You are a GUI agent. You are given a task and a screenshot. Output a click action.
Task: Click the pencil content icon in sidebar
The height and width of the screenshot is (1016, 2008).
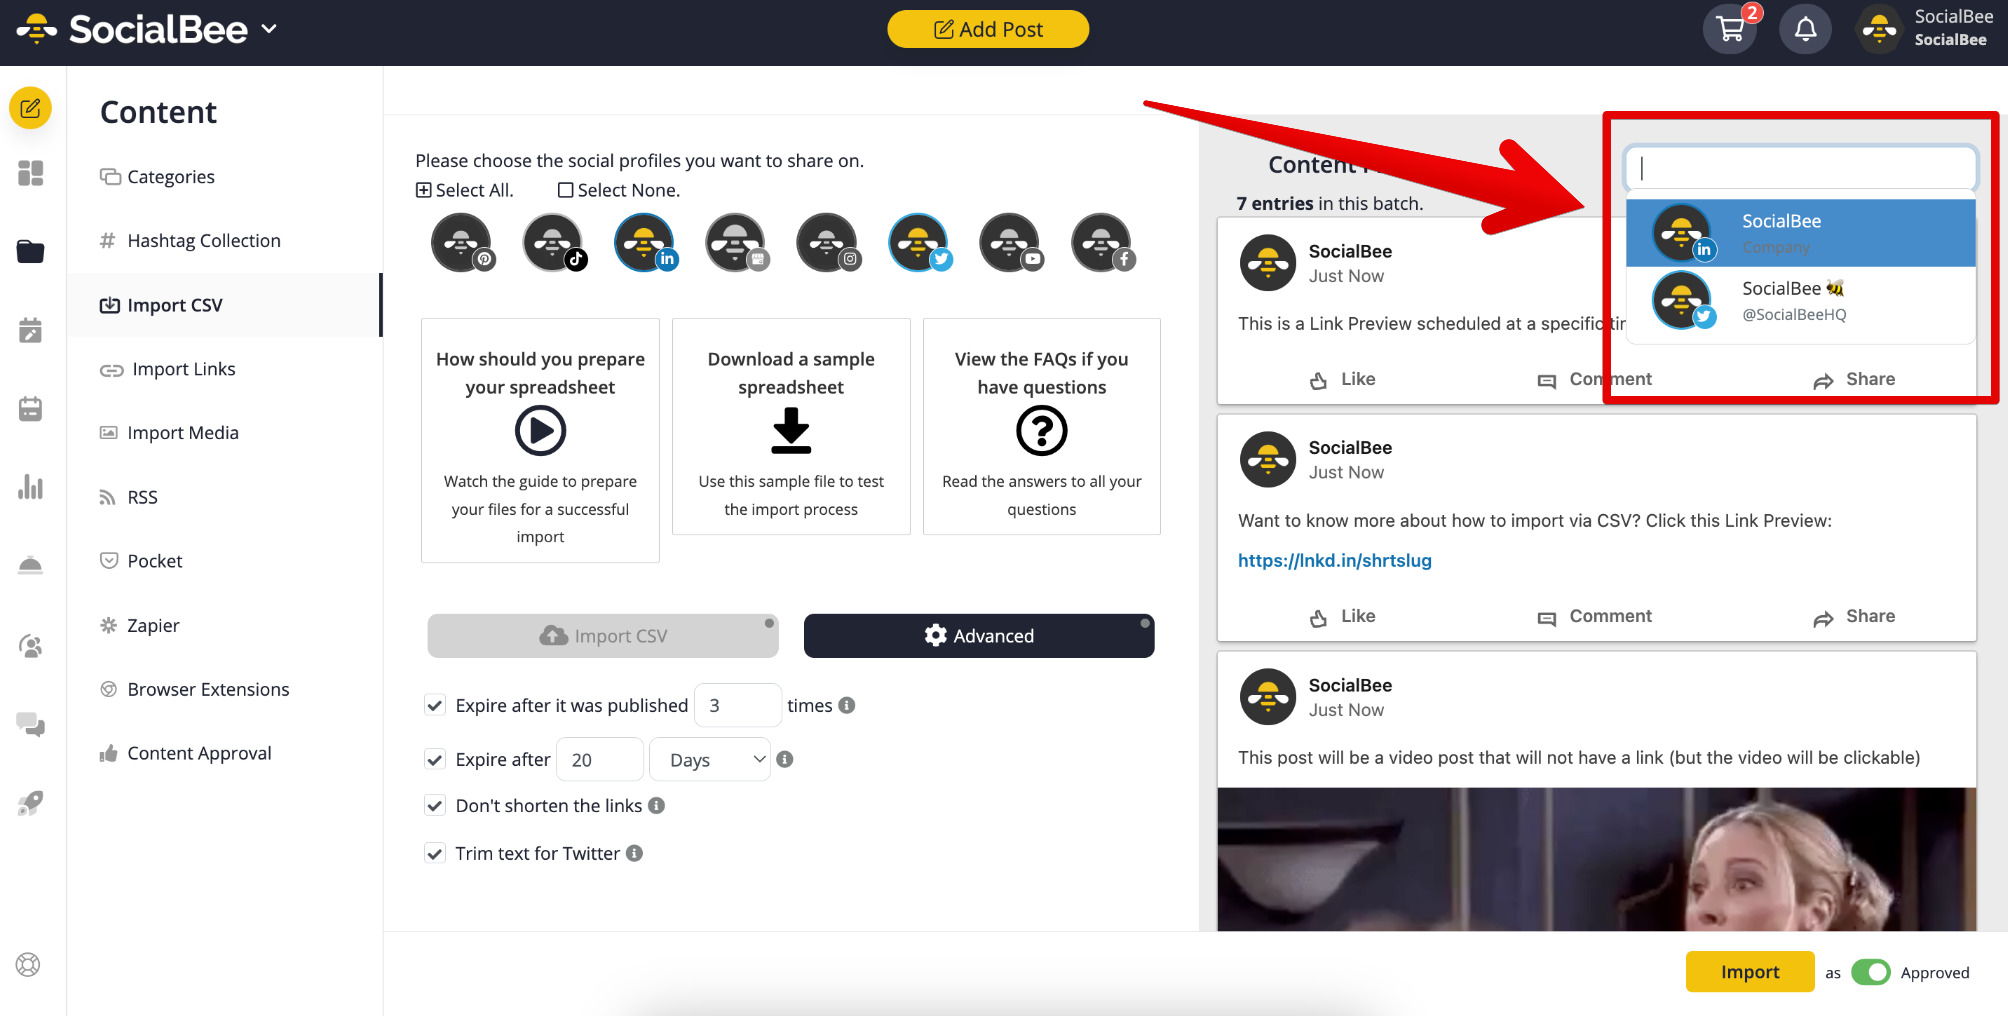pyautogui.click(x=30, y=108)
